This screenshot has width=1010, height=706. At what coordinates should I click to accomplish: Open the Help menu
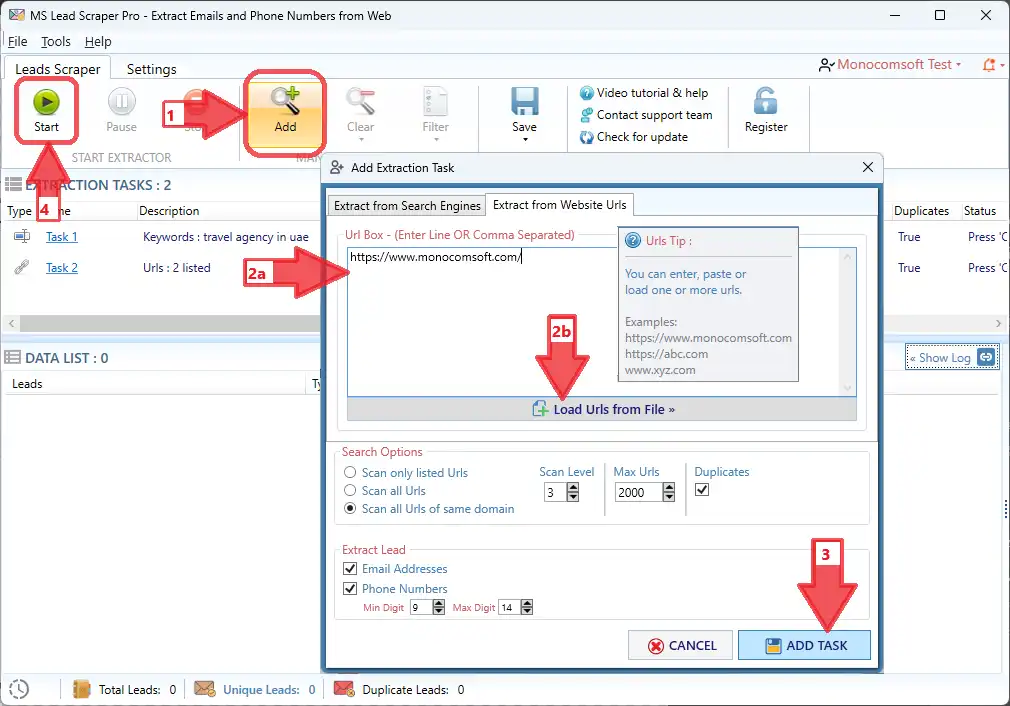pos(98,41)
